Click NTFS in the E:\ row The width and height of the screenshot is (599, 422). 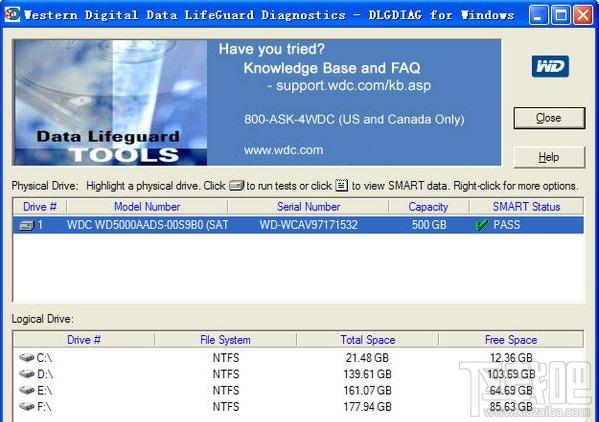226,390
